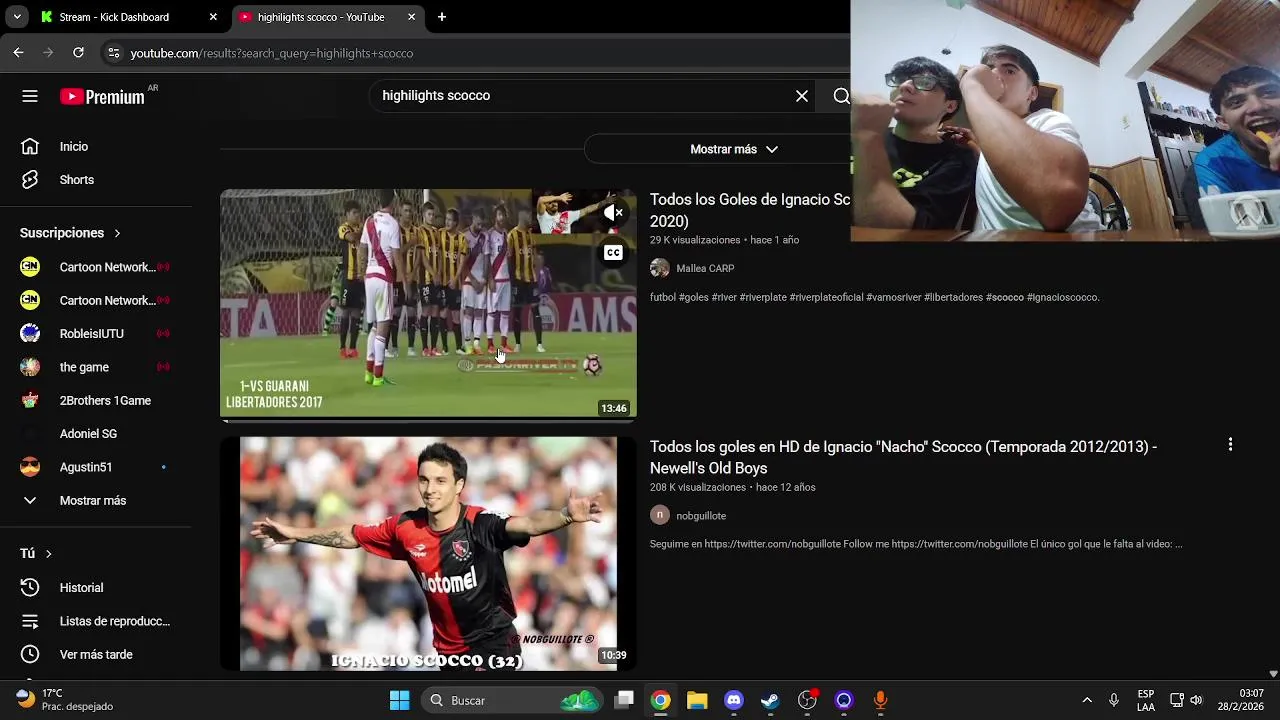Open Steam from the taskbar
This screenshot has width=1280, height=720.
[x=770, y=700]
